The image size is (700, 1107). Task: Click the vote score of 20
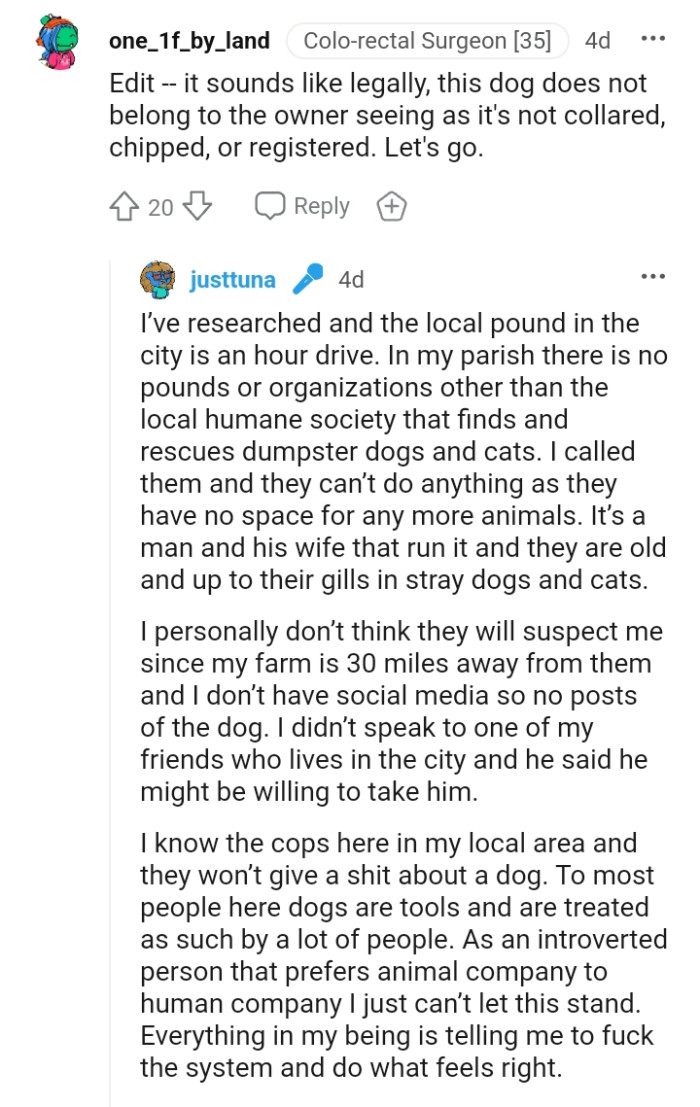161,207
